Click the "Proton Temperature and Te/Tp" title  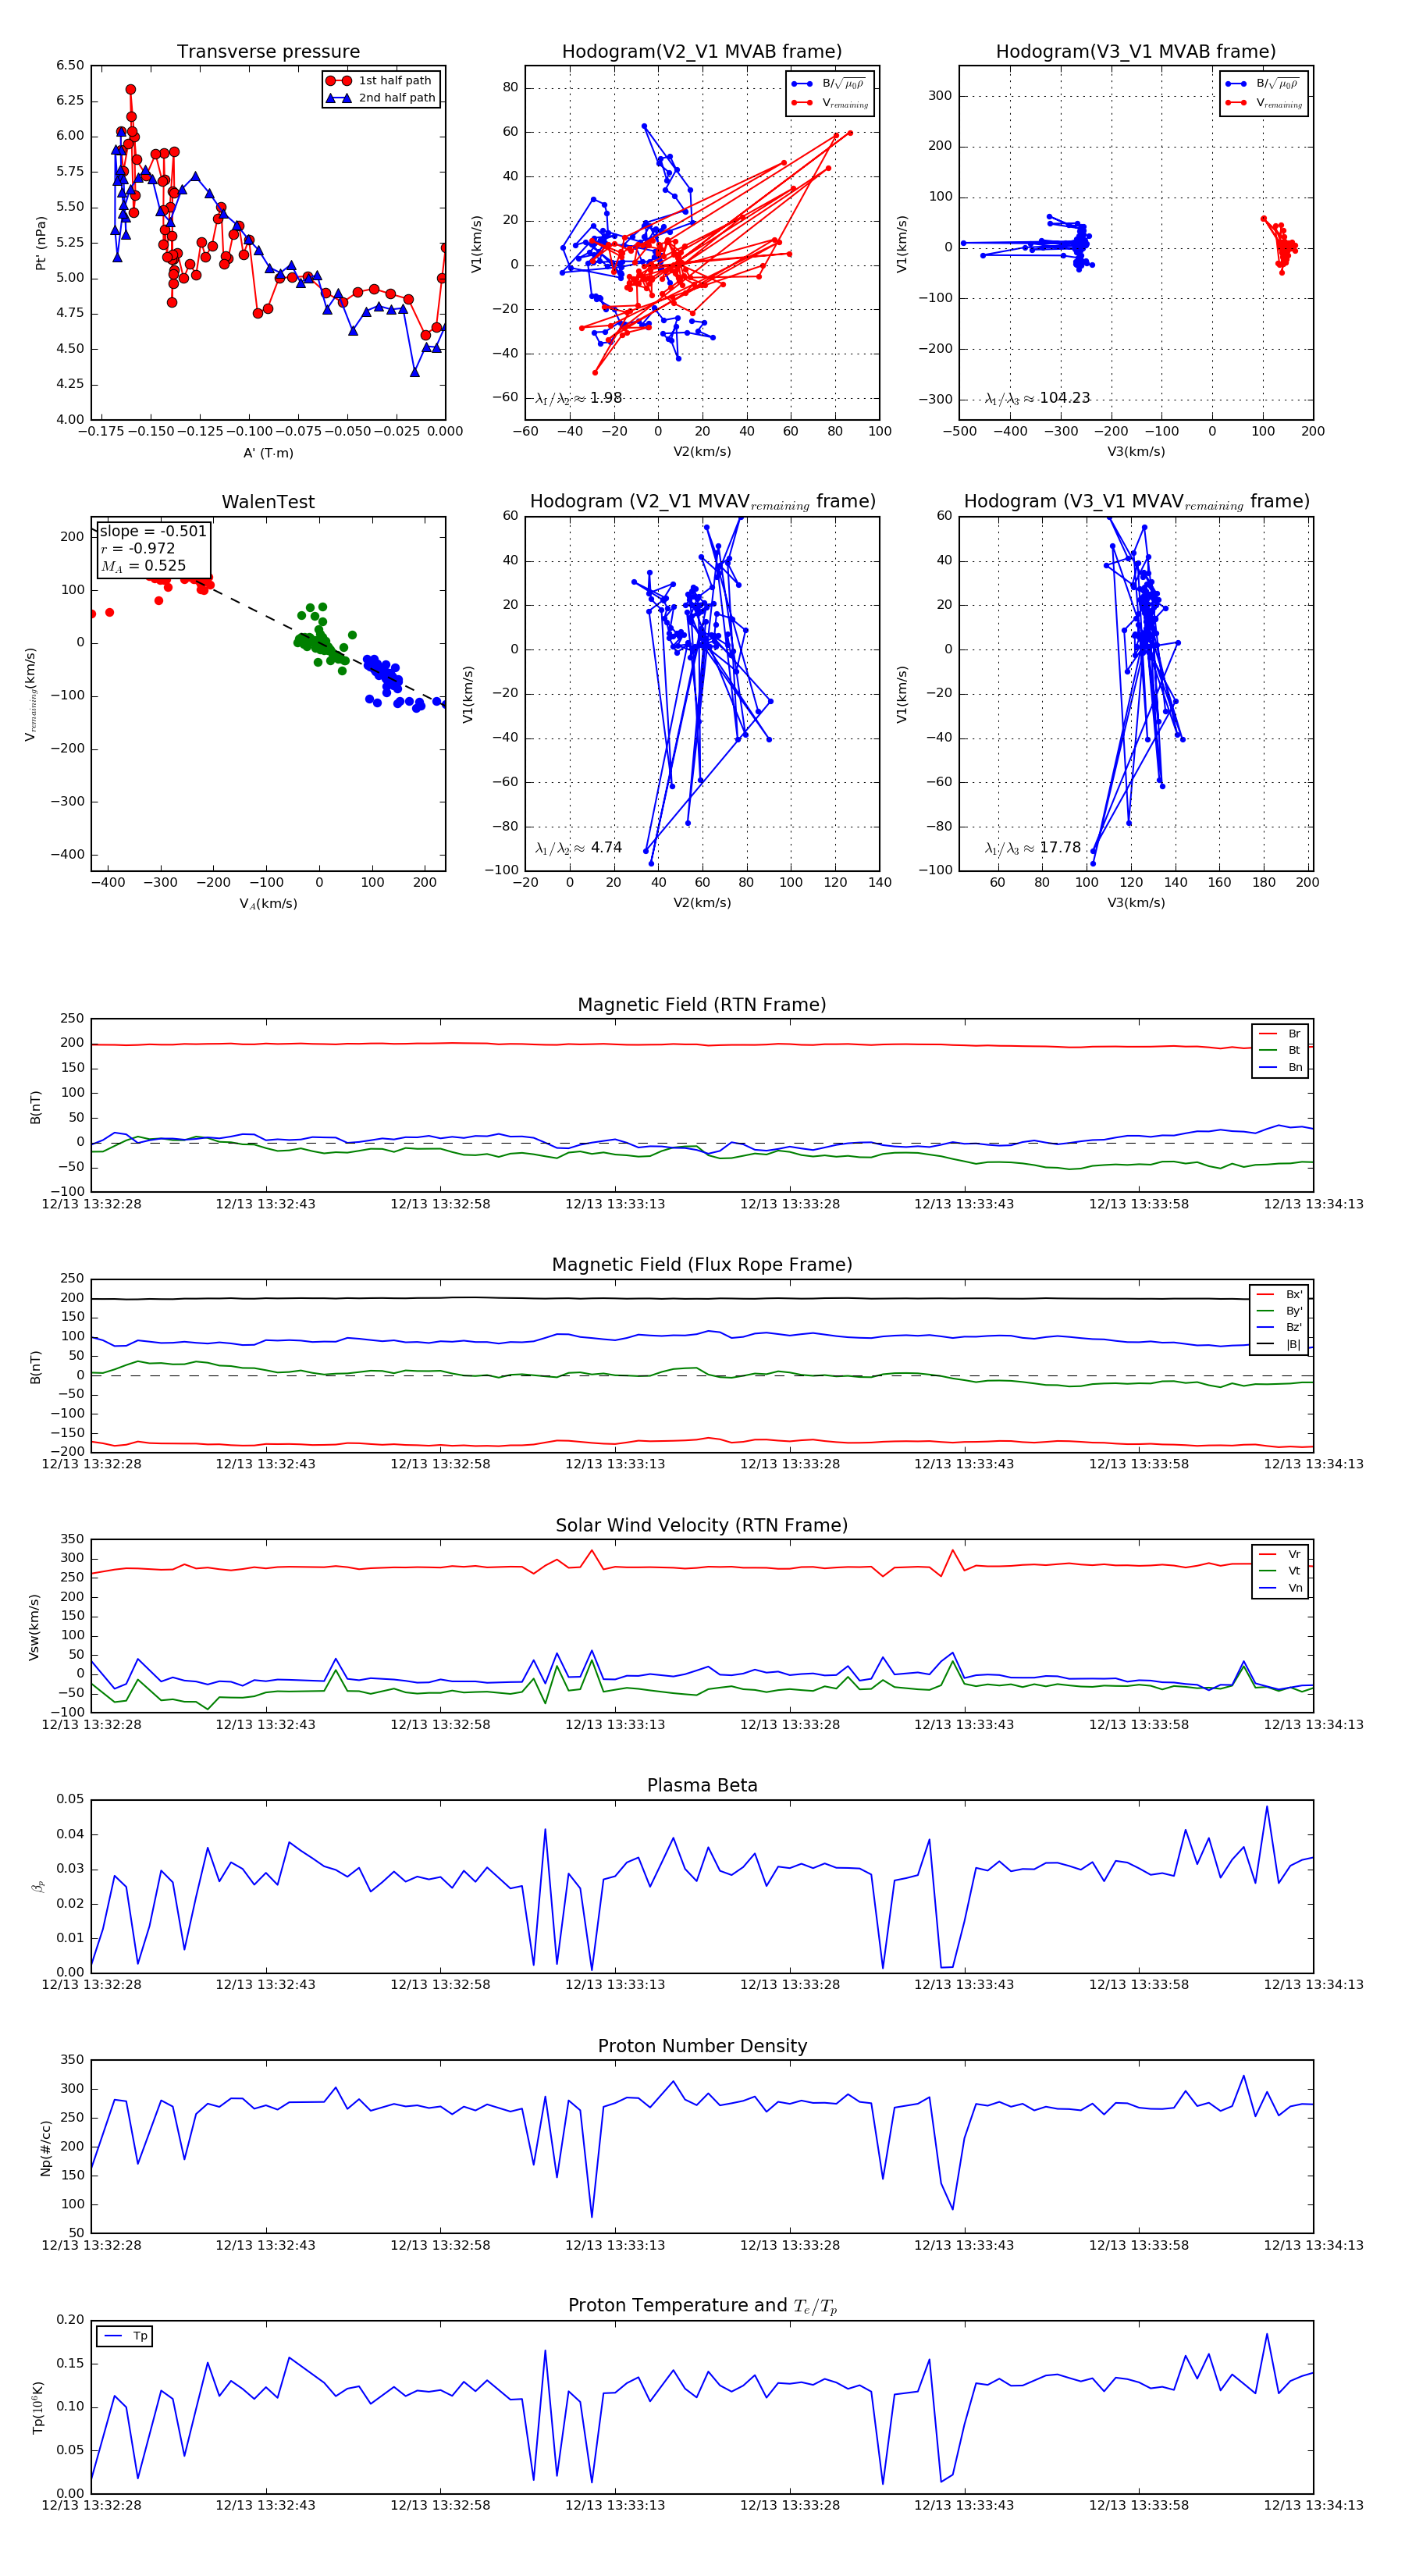click(x=702, y=2306)
